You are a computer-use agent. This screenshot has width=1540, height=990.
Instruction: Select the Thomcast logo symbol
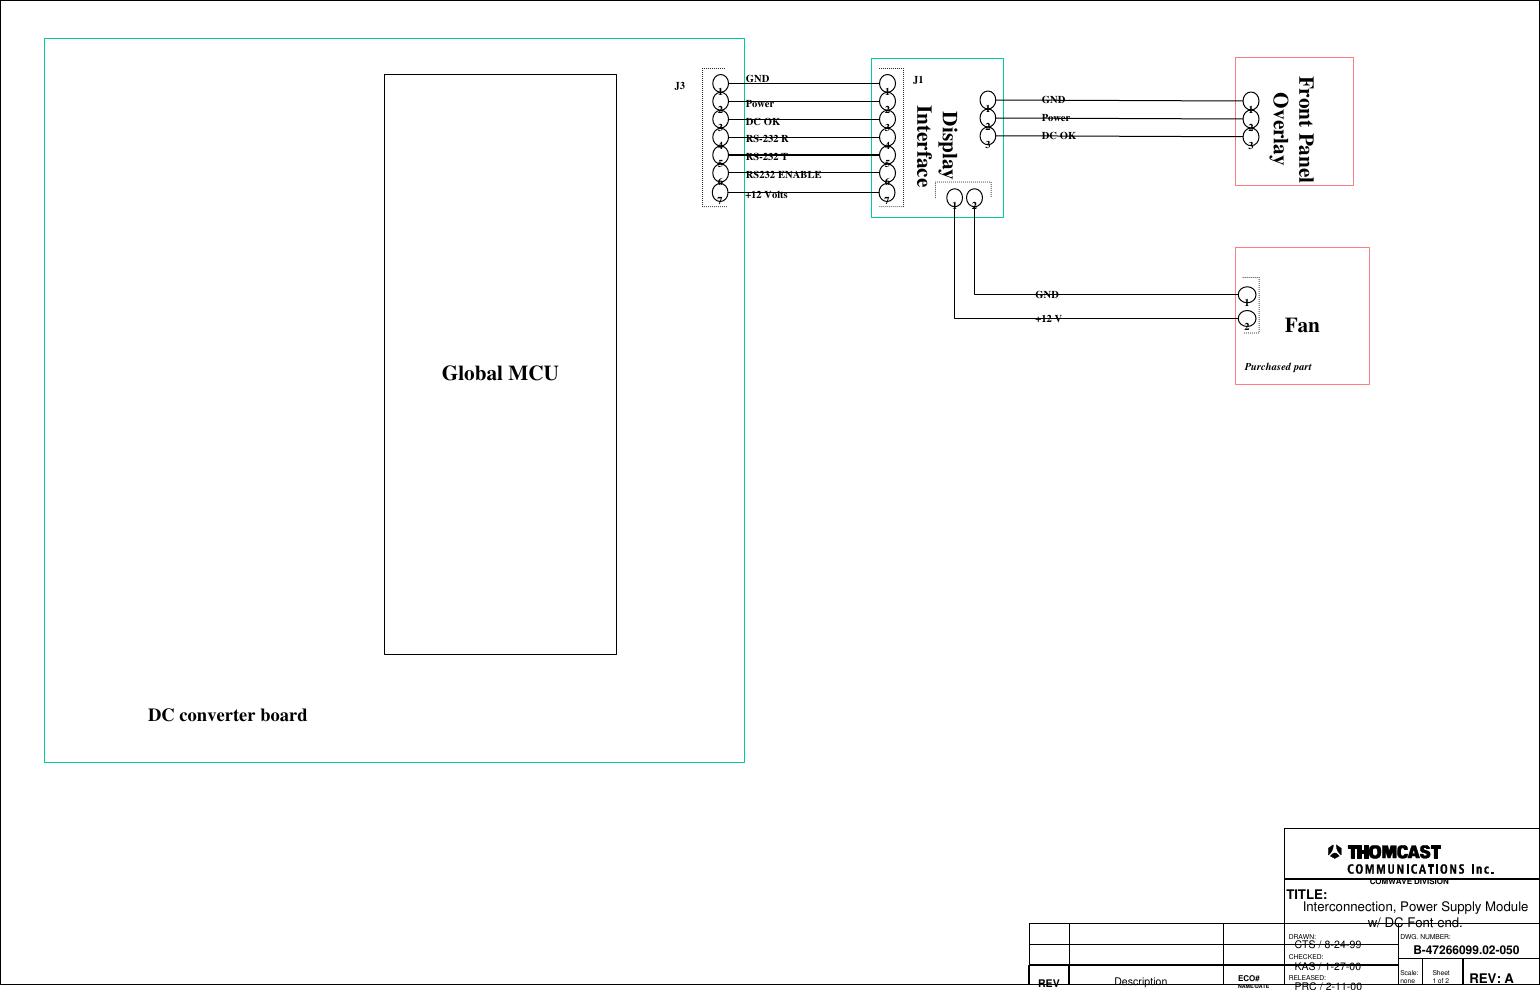(x=1333, y=852)
